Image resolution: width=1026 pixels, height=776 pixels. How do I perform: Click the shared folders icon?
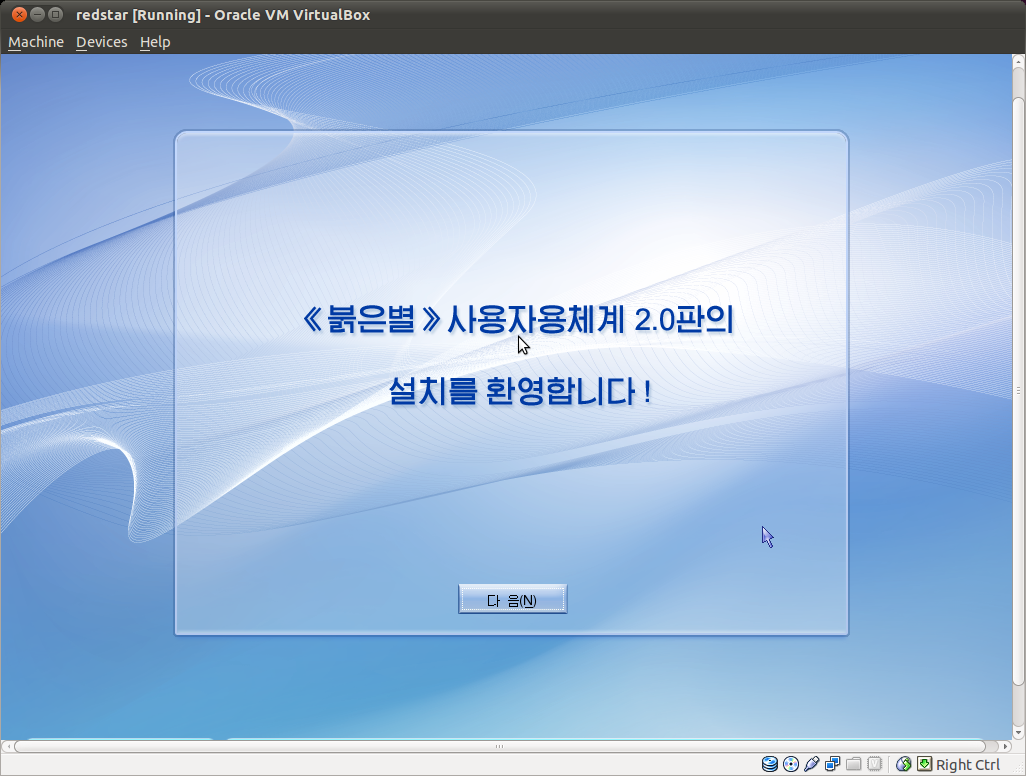click(x=853, y=764)
